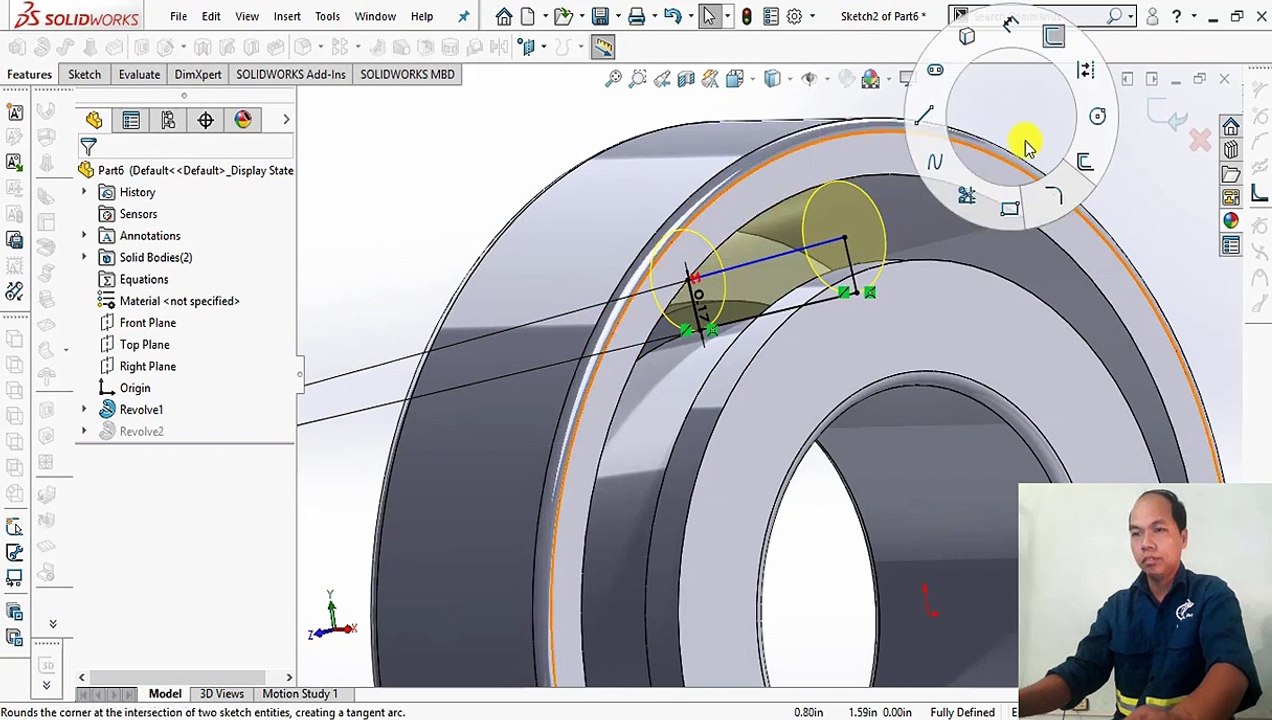Click the Home icon in top toolbar
The image size is (1272, 720).
coord(504,16)
